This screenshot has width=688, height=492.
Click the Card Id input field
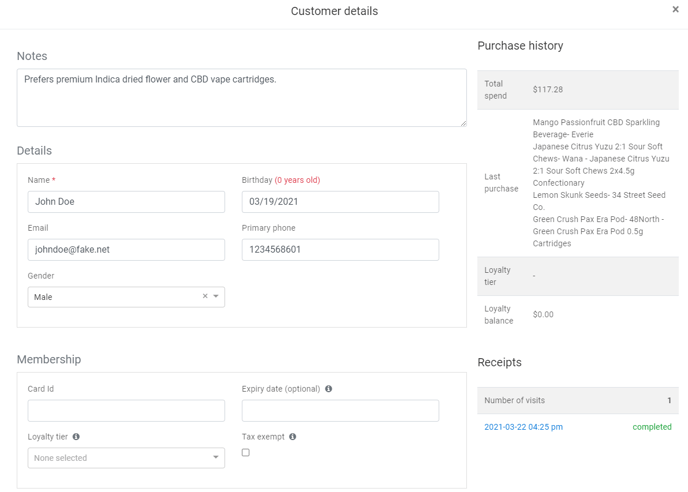[126, 411]
